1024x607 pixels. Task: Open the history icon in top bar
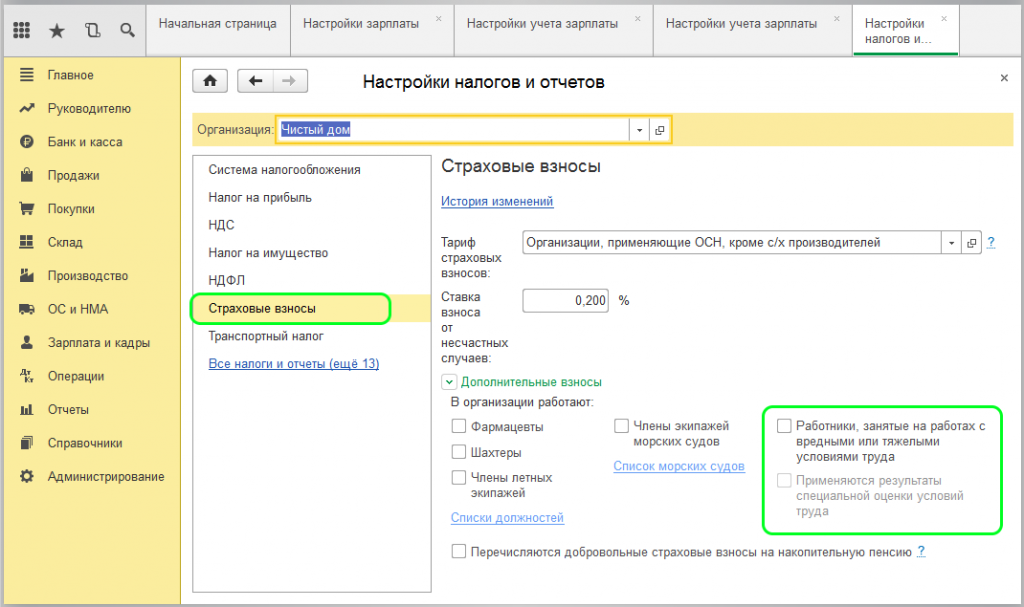[x=92, y=30]
